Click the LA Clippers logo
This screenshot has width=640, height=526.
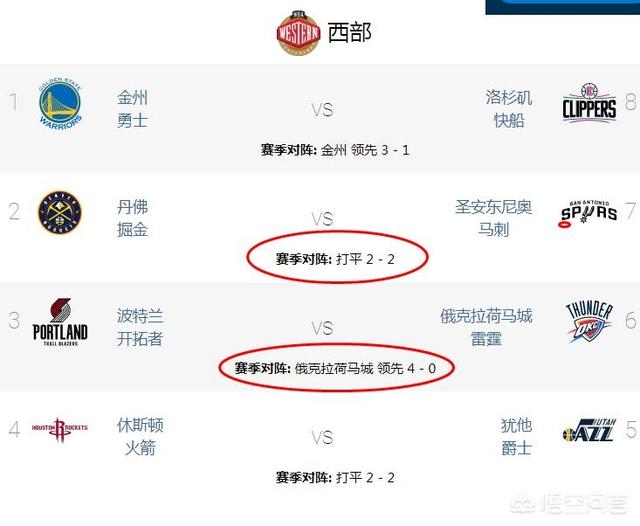coord(589,104)
